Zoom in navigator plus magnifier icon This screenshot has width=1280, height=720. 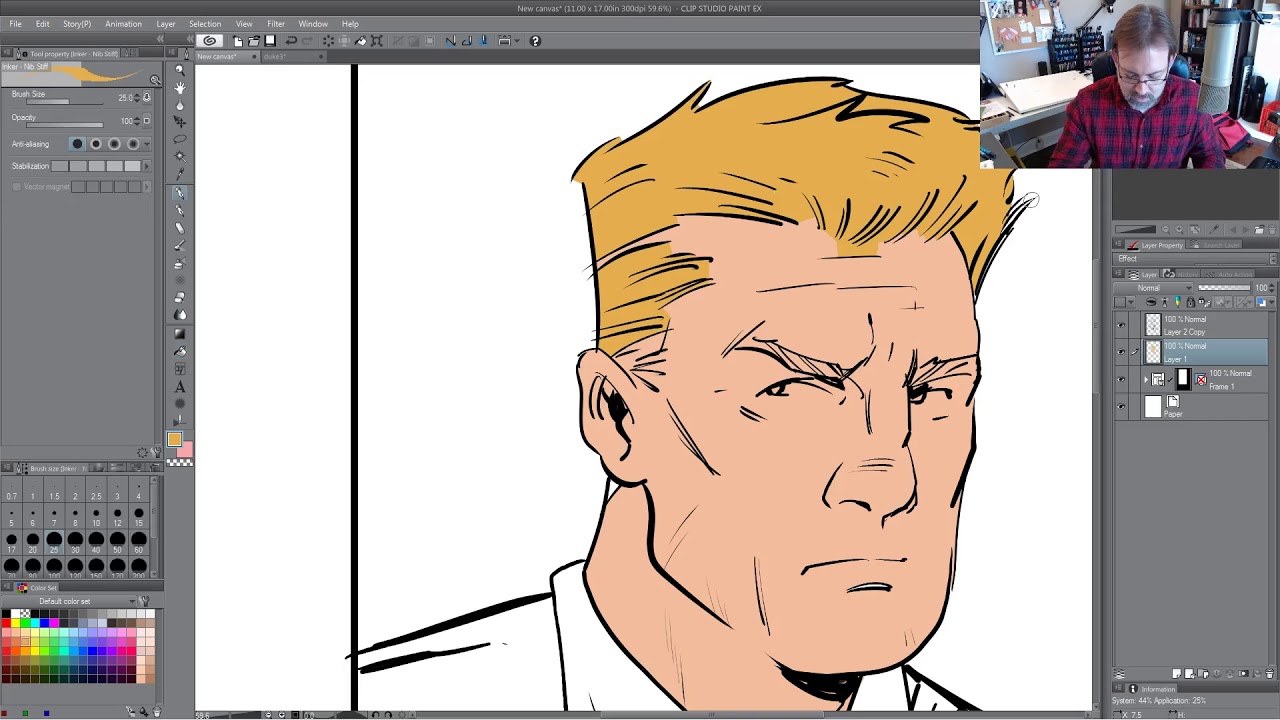click(x=1178, y=229)
